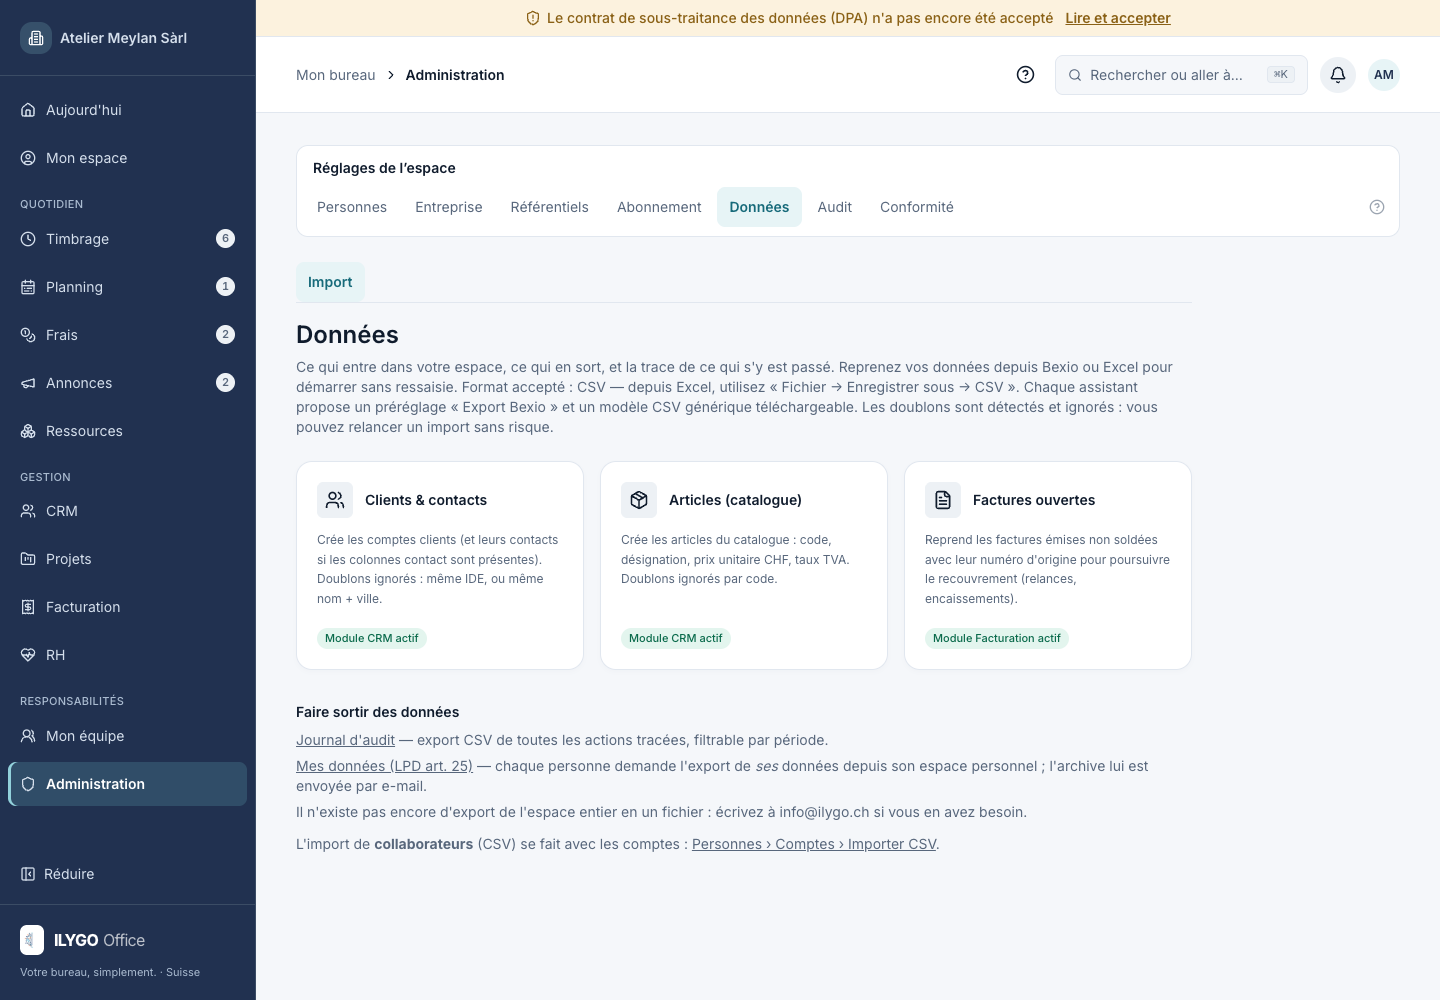This screenshot has width=1440, height=1000.
Task: Open the notifications bell
Action: click(1338, 75)
